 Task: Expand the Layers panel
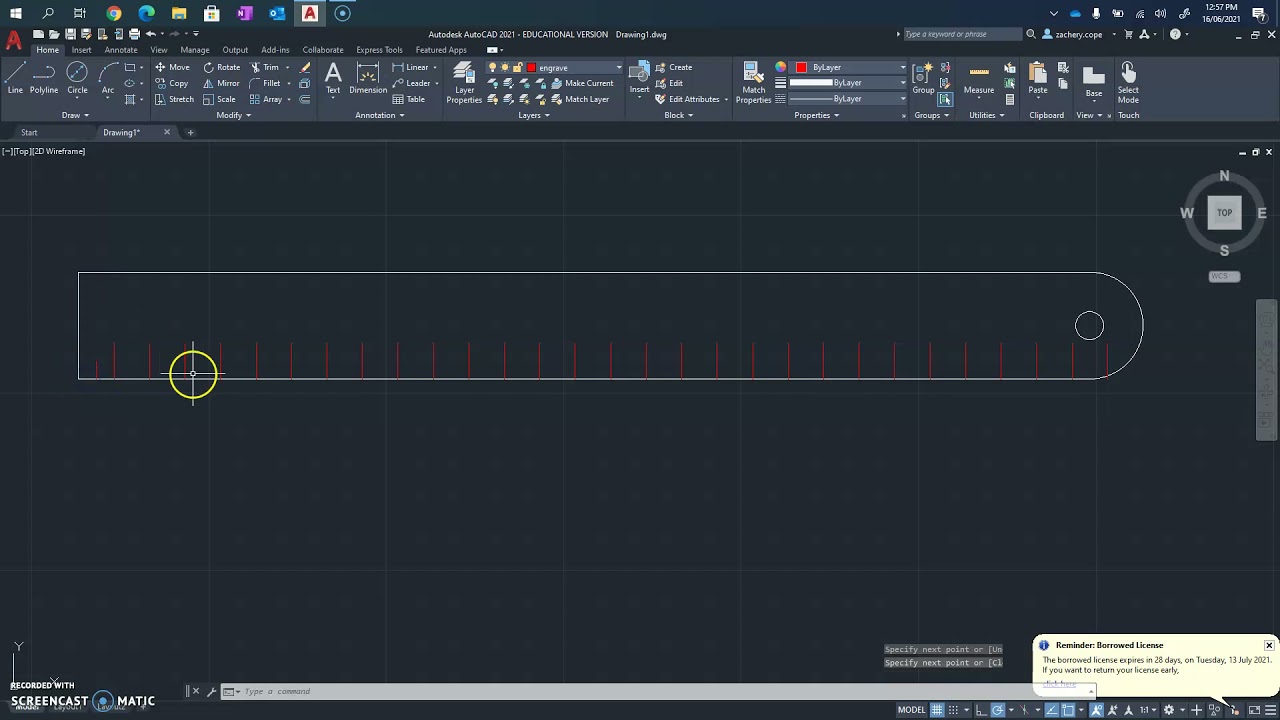coord(534,115)
